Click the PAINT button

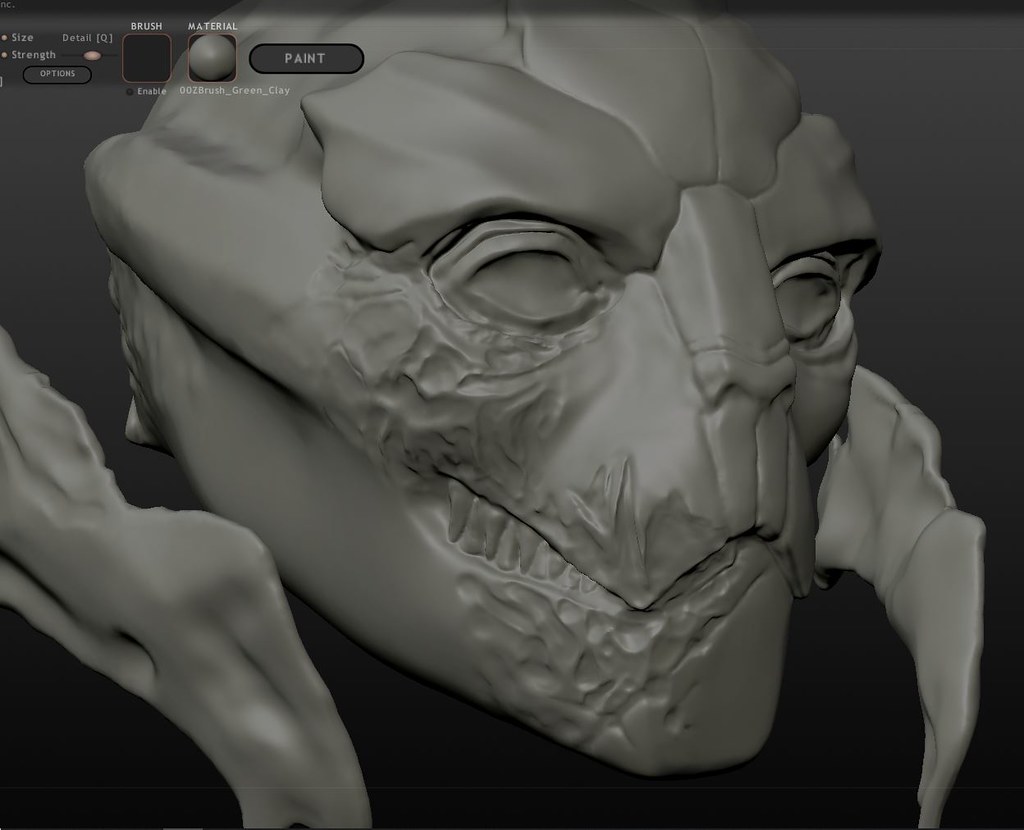click(306, 59)
